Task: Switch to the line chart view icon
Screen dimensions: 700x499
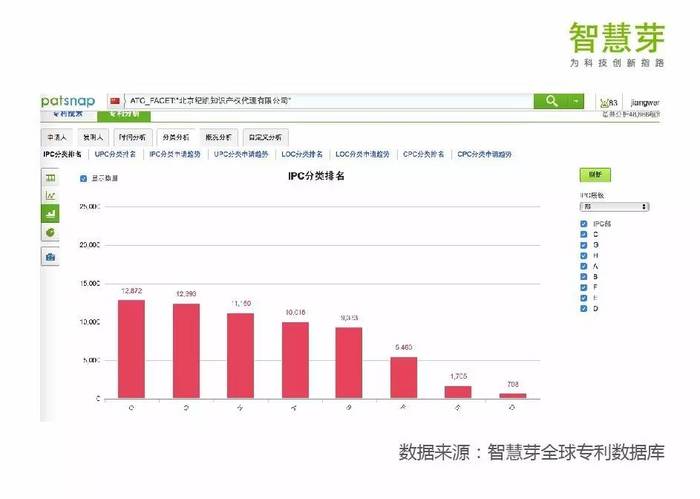Action: [50, 195]
